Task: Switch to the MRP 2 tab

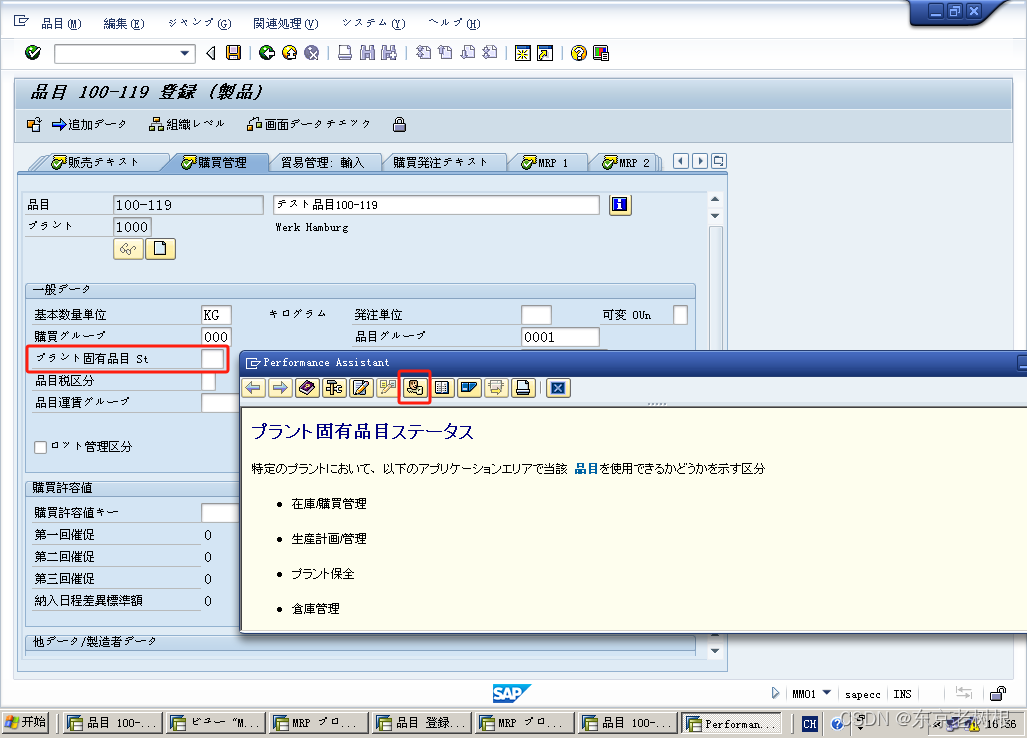Action: [x=626, y=162]
